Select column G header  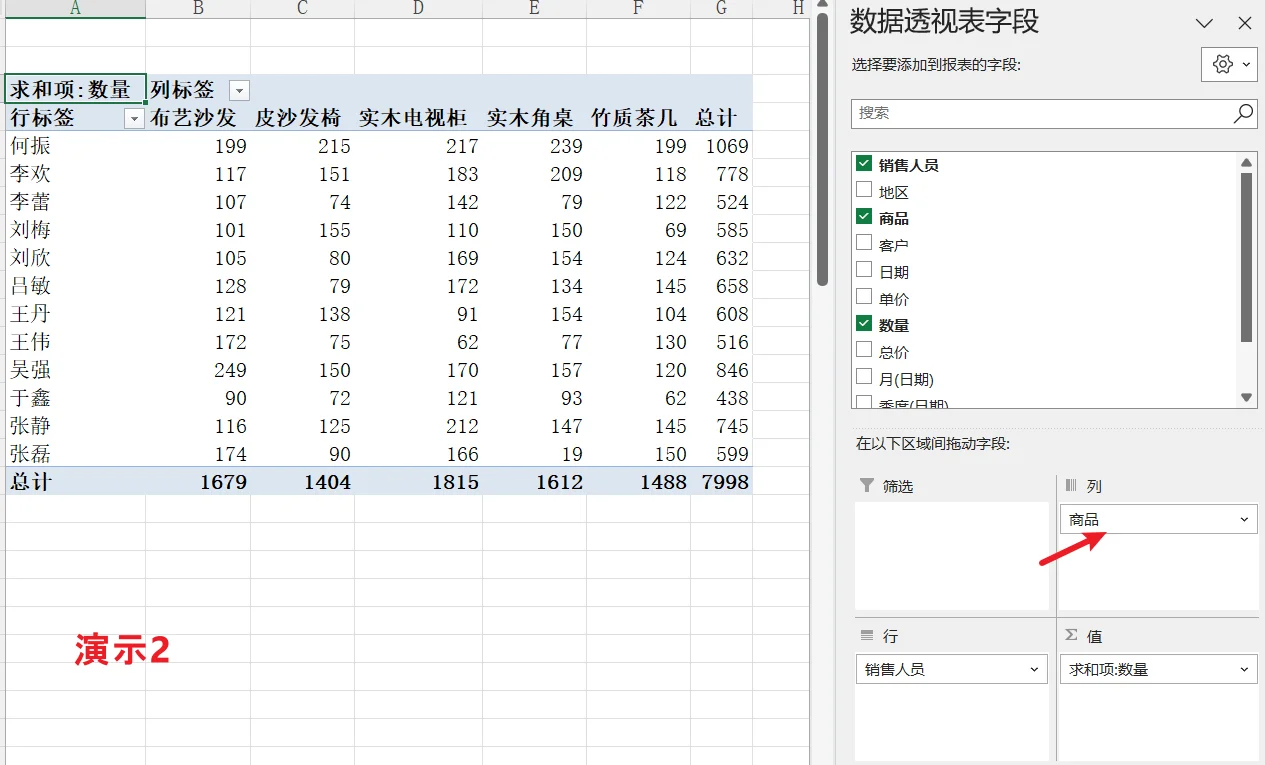tap(721, 9)
